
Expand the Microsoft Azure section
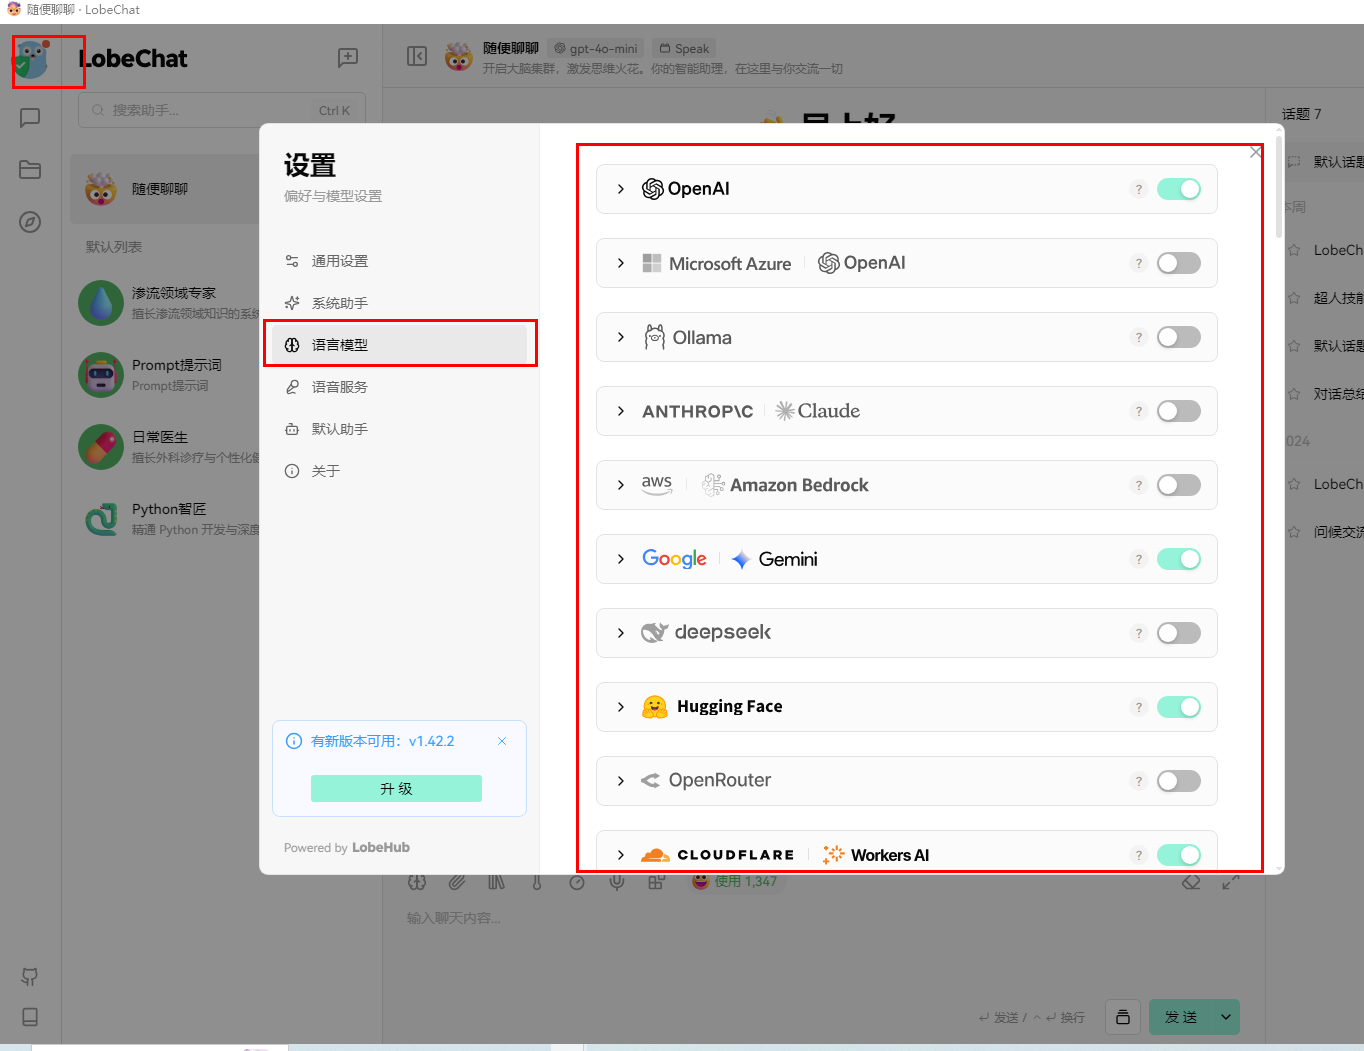click(621, 263)
